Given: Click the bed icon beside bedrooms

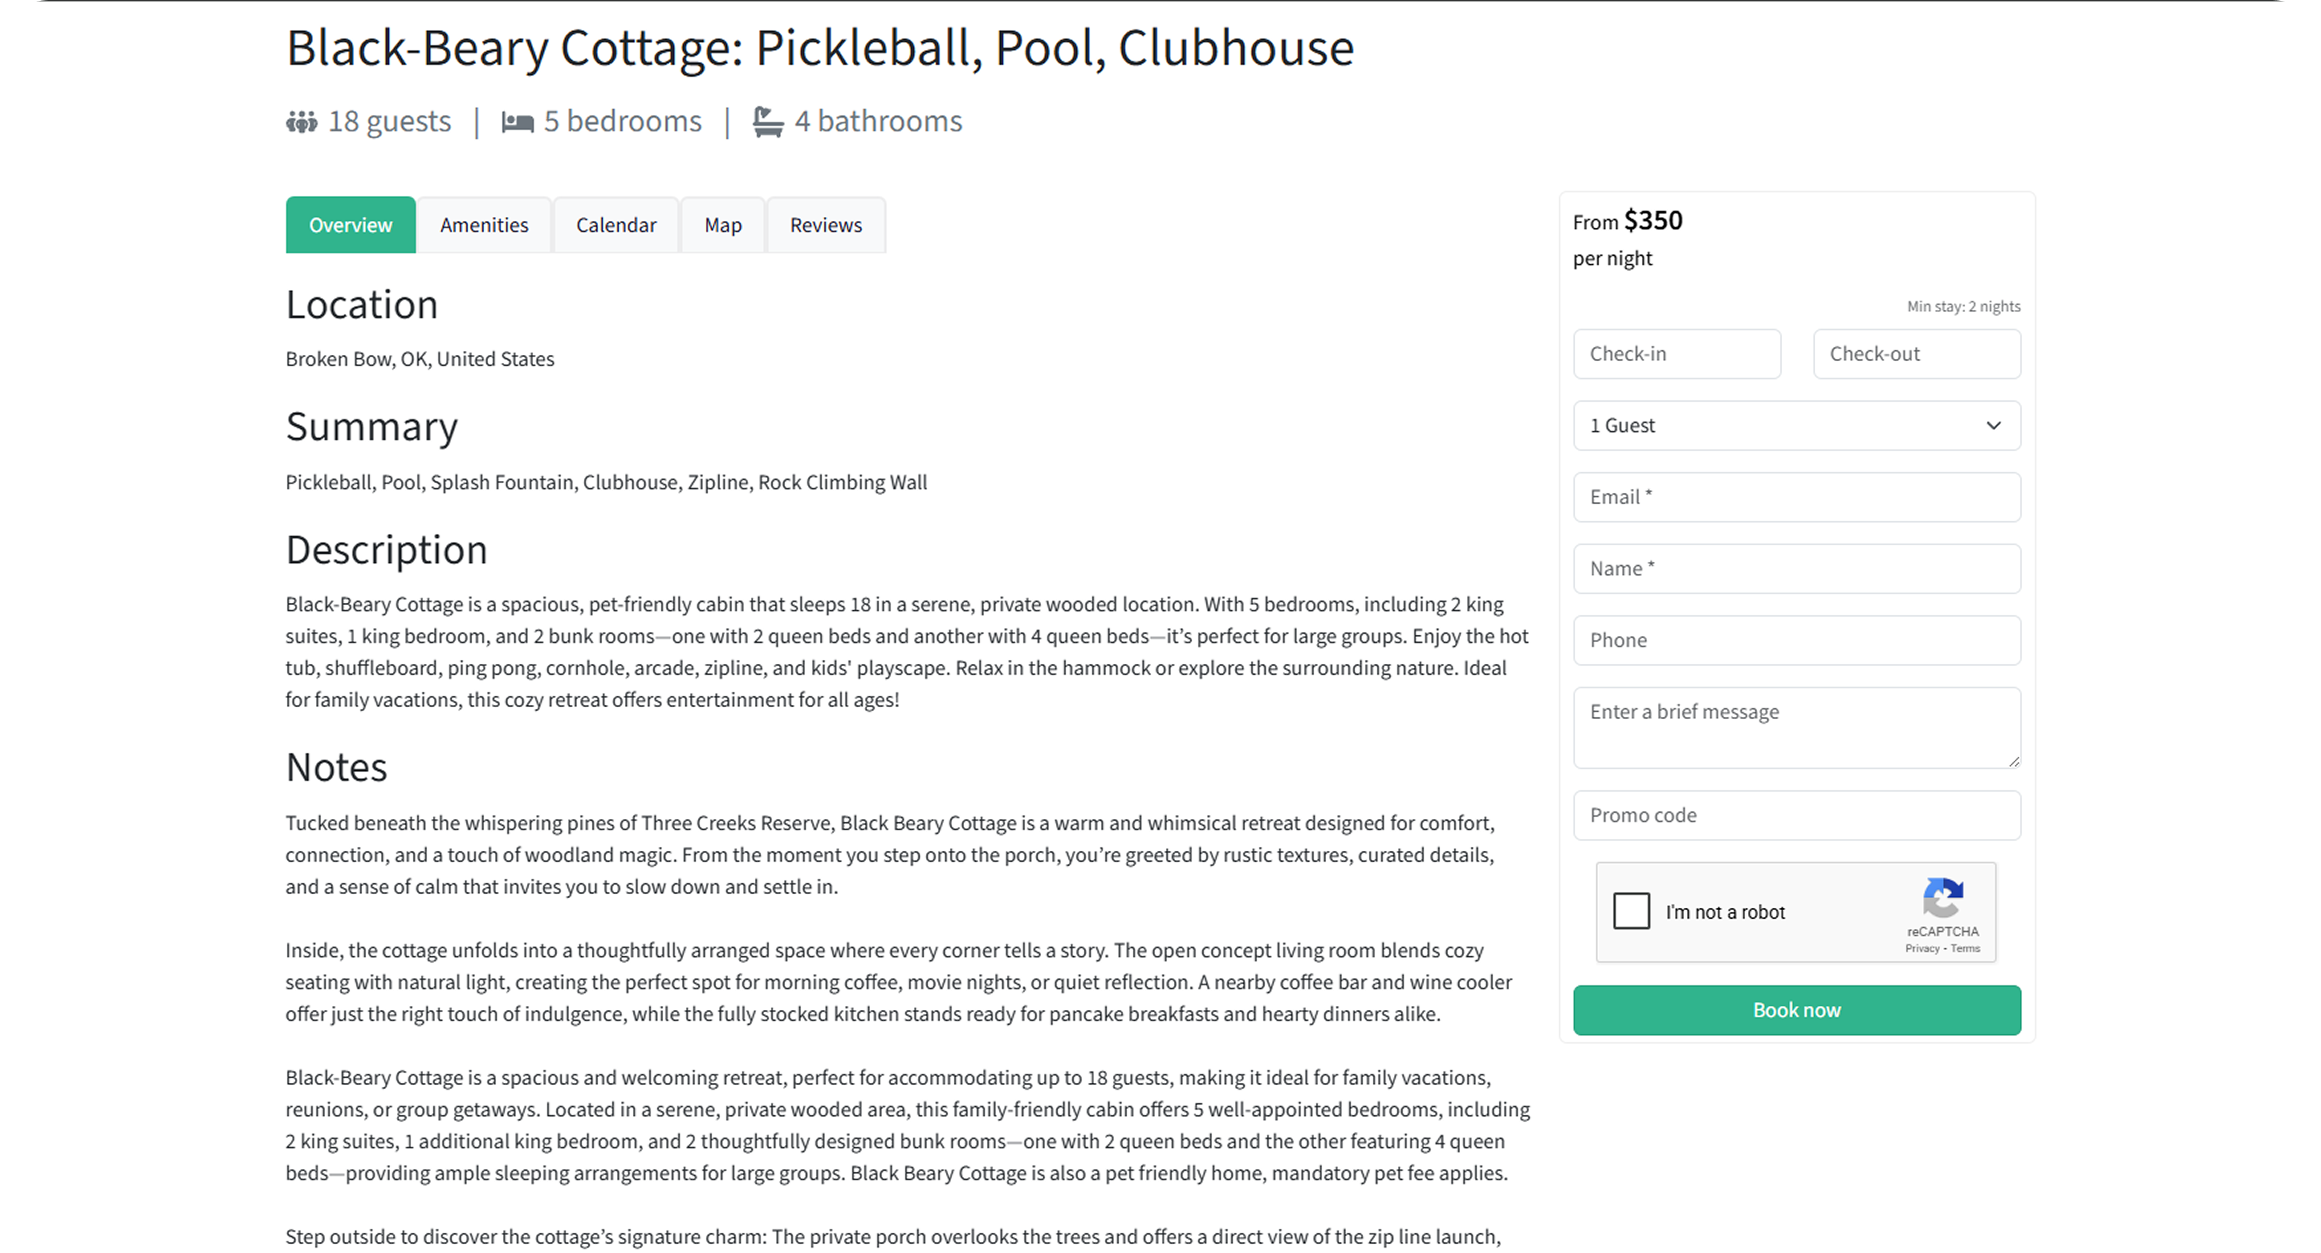Looking at the screenshot, I should click(x=517, y=122).
